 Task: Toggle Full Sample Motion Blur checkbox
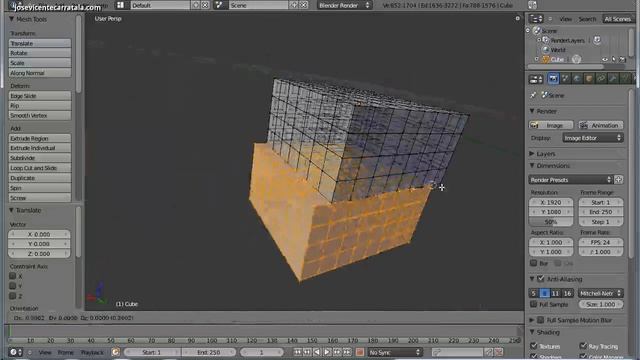[x=541, y=320]
